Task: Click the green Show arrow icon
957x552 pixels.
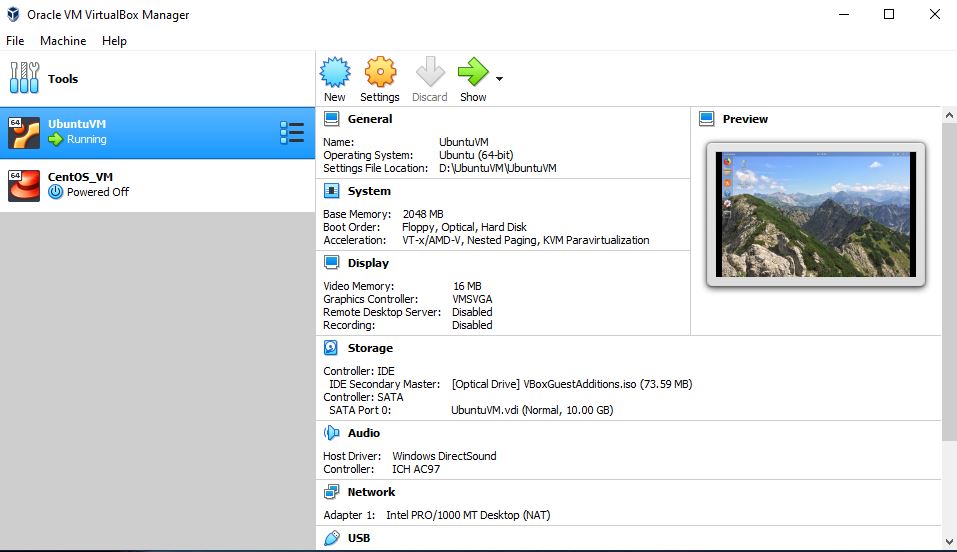Action: [473, 72]
